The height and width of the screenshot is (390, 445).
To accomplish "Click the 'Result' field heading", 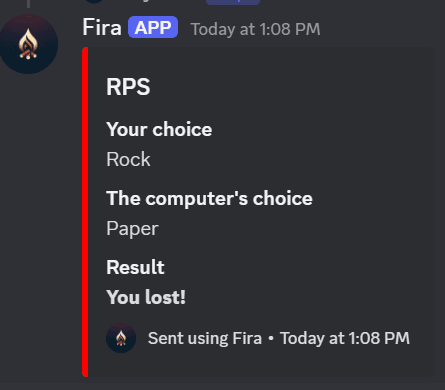I will (135, 267).
